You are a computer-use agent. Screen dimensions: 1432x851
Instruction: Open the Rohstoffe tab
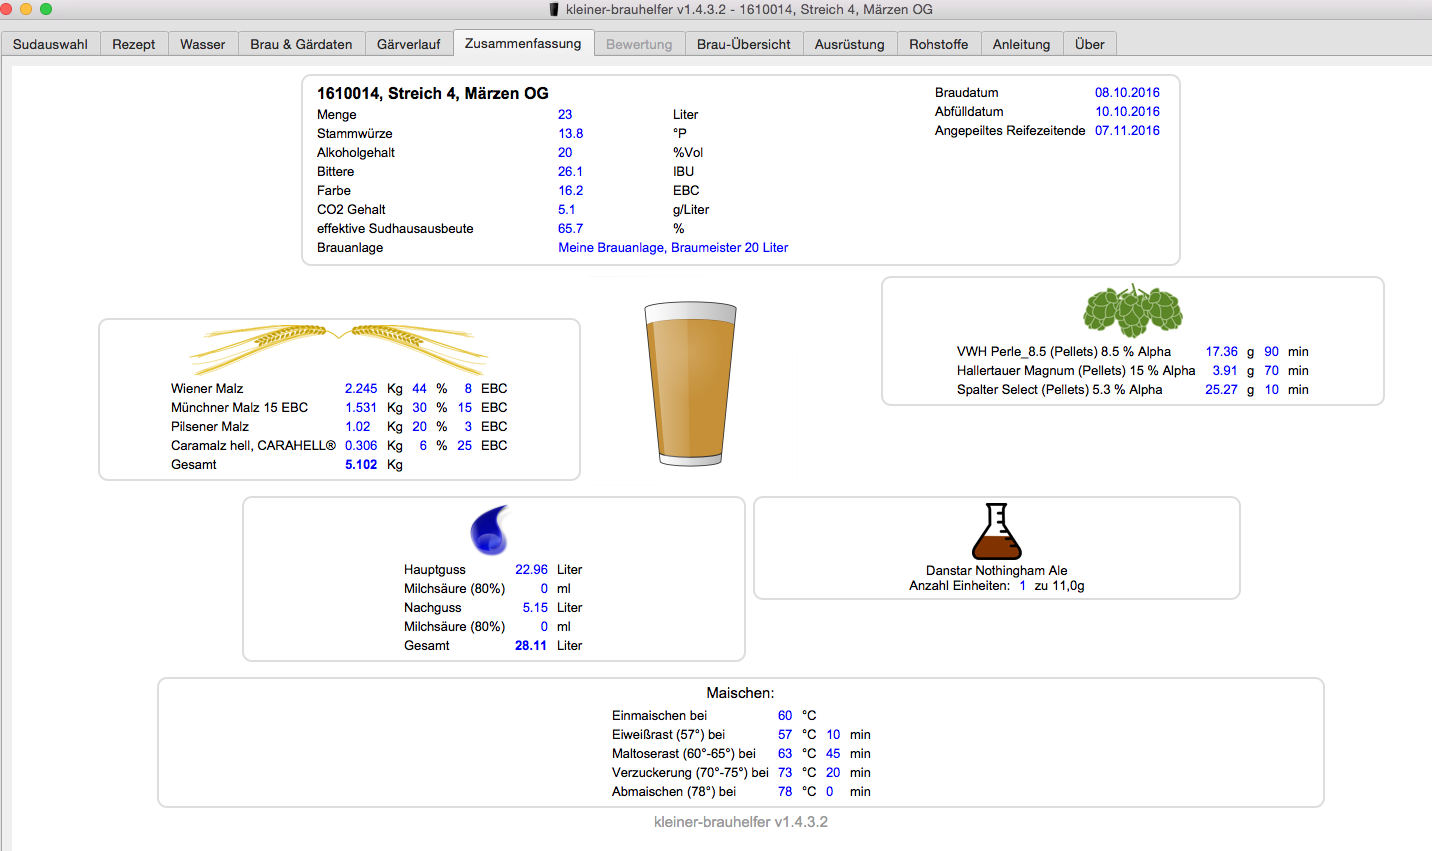pyautogui.click(x=938, y=44)
